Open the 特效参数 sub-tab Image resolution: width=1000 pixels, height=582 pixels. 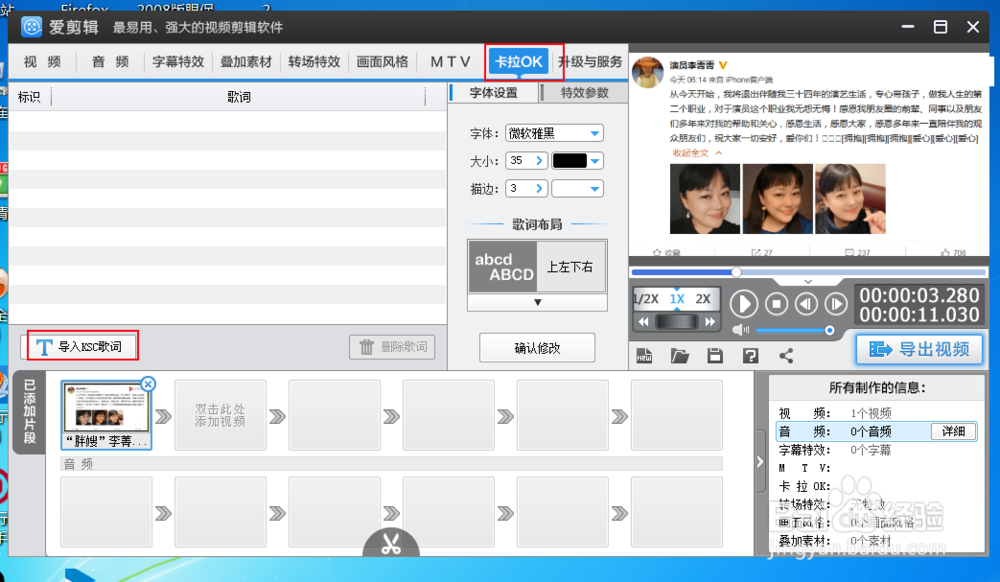click(585, 92)
